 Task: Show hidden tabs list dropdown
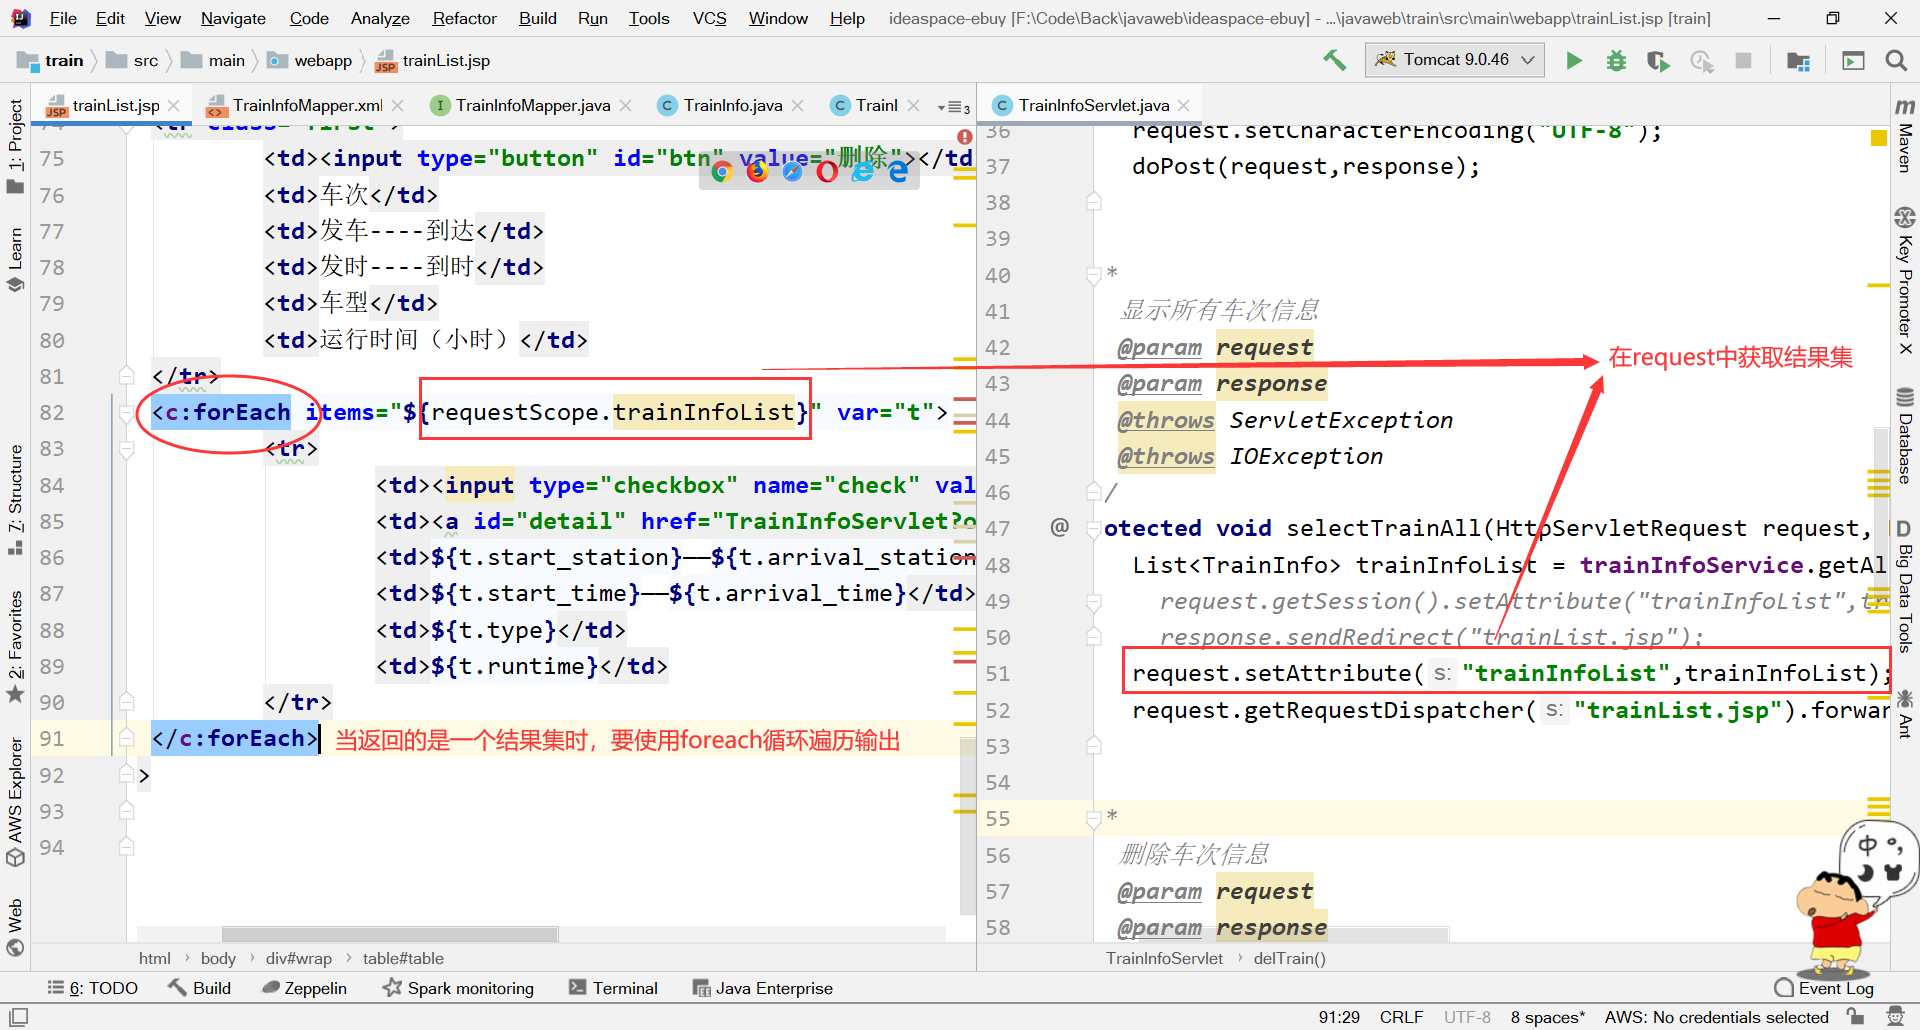click(x=954, y=106)
